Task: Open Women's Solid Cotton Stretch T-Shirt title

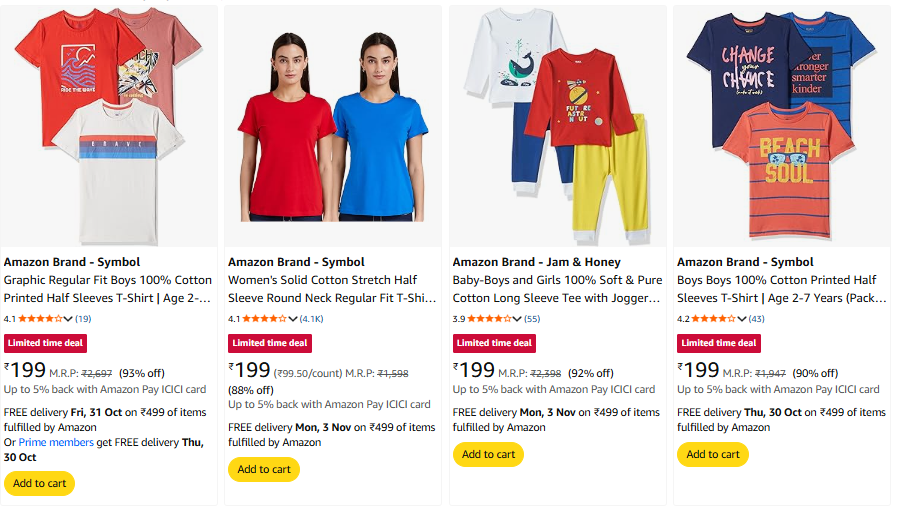Action: [x=333, y=289]
